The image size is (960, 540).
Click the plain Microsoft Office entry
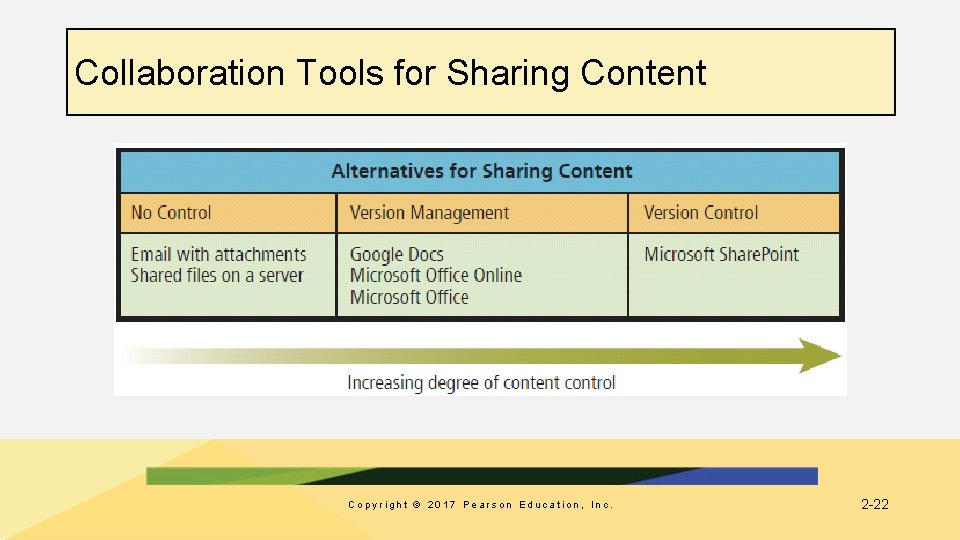[x=409, y=297]
